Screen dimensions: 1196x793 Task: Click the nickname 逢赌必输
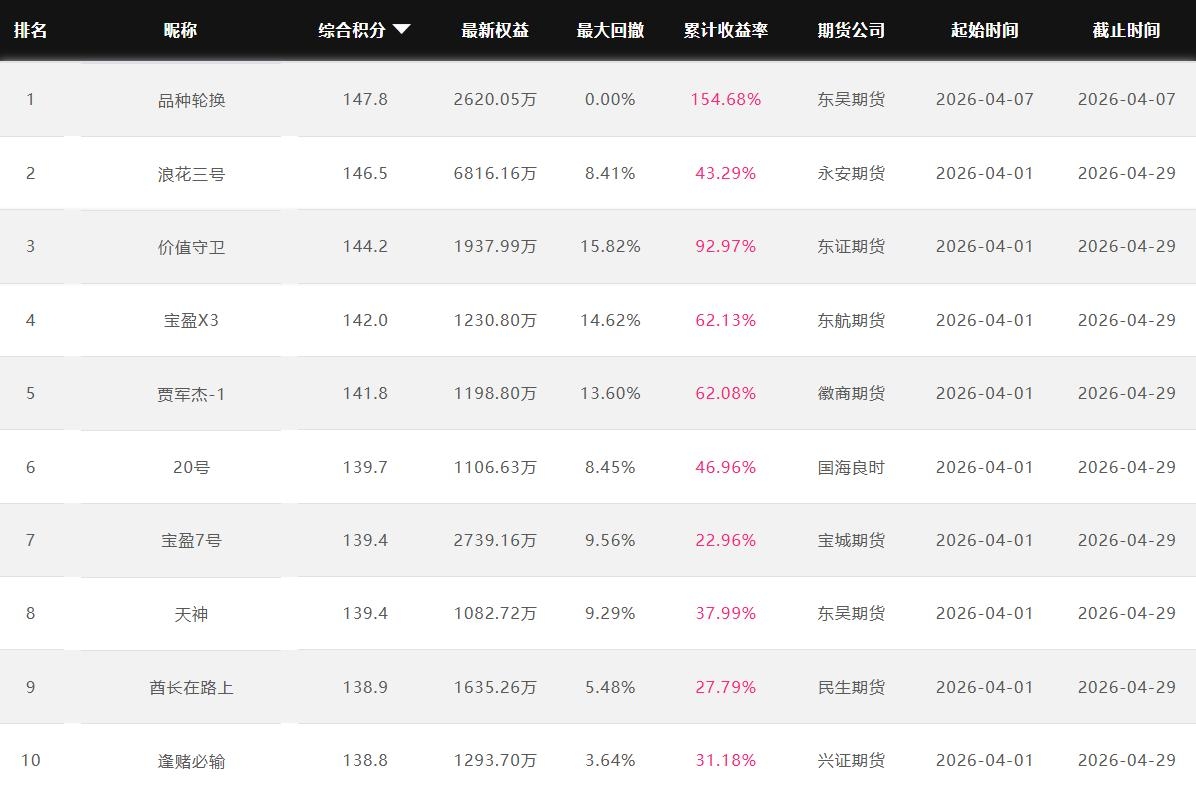click(191, 761)
